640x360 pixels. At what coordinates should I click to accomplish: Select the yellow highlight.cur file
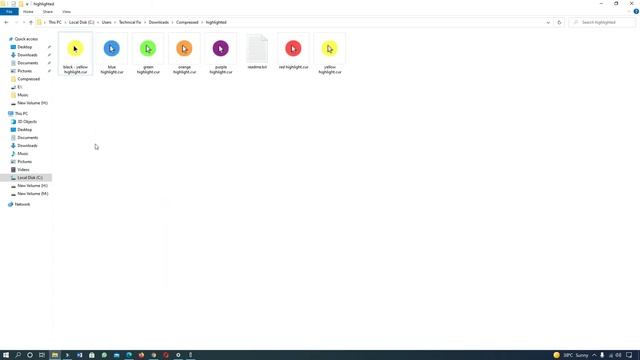point(330,53)
